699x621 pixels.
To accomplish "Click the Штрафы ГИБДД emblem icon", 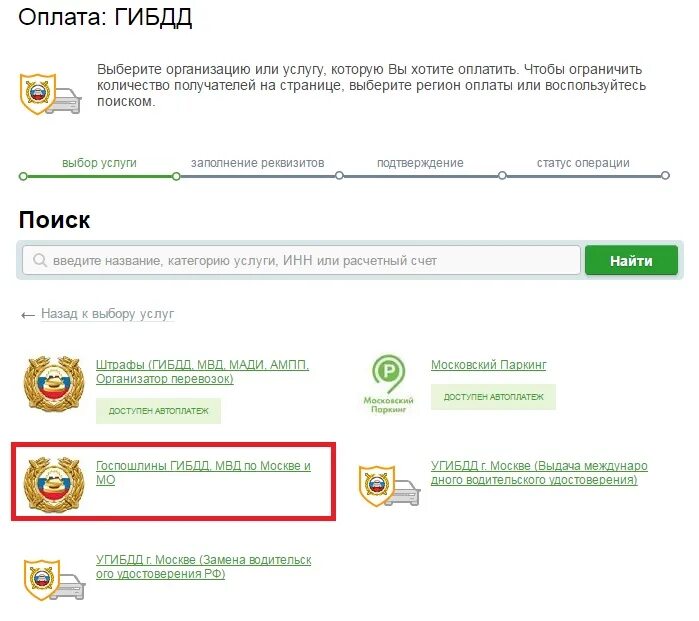I will click(54, 383).
